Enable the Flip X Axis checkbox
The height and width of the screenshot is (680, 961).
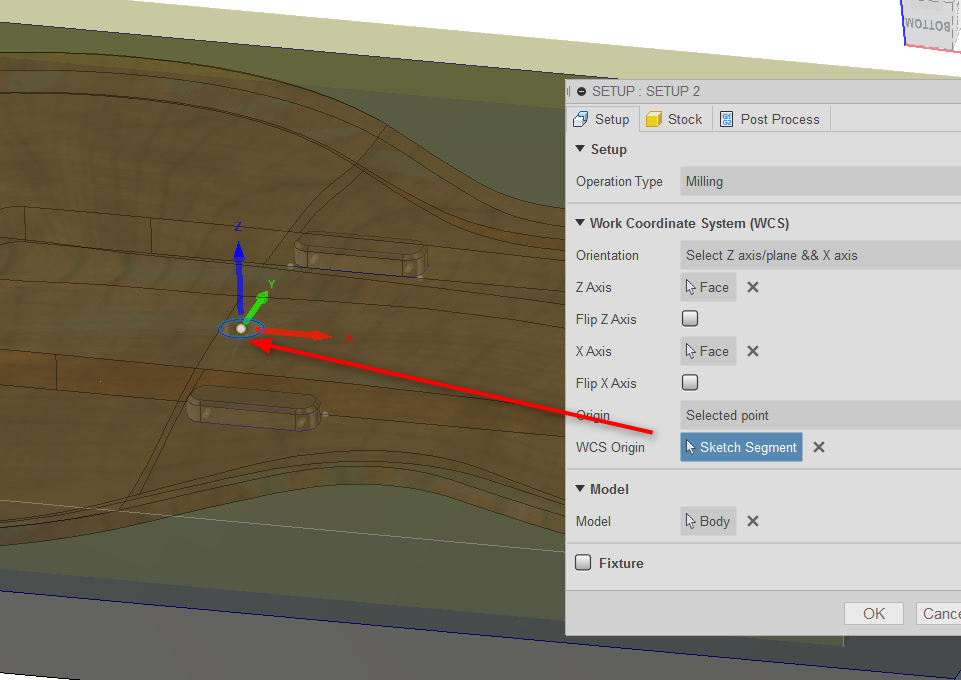tap(689, 382)
